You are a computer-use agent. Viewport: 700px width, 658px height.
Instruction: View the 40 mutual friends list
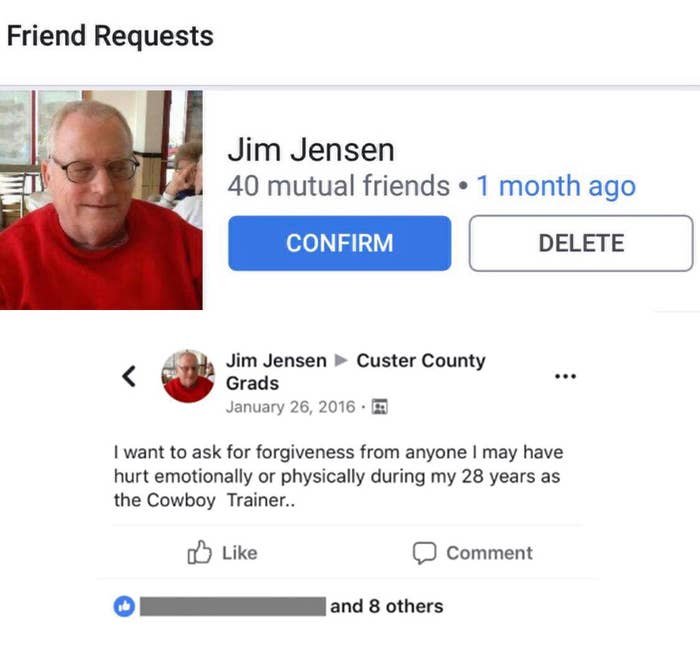click(338, 186)
